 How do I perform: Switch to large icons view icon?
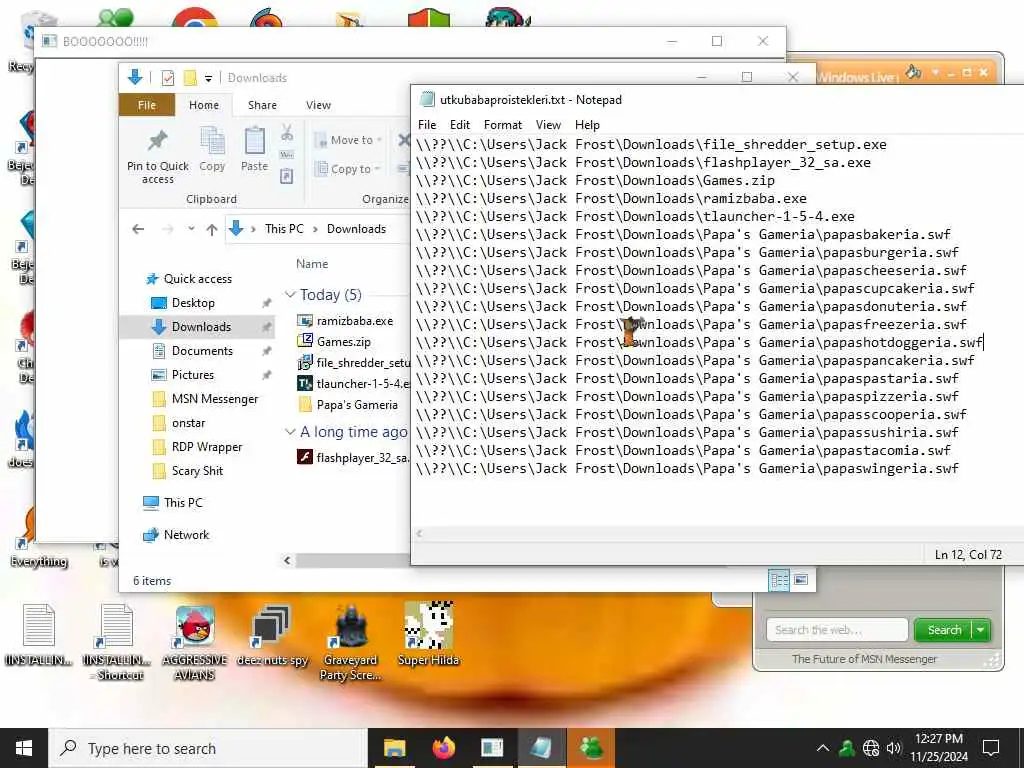pyautogui.click(x=801, y=580)
